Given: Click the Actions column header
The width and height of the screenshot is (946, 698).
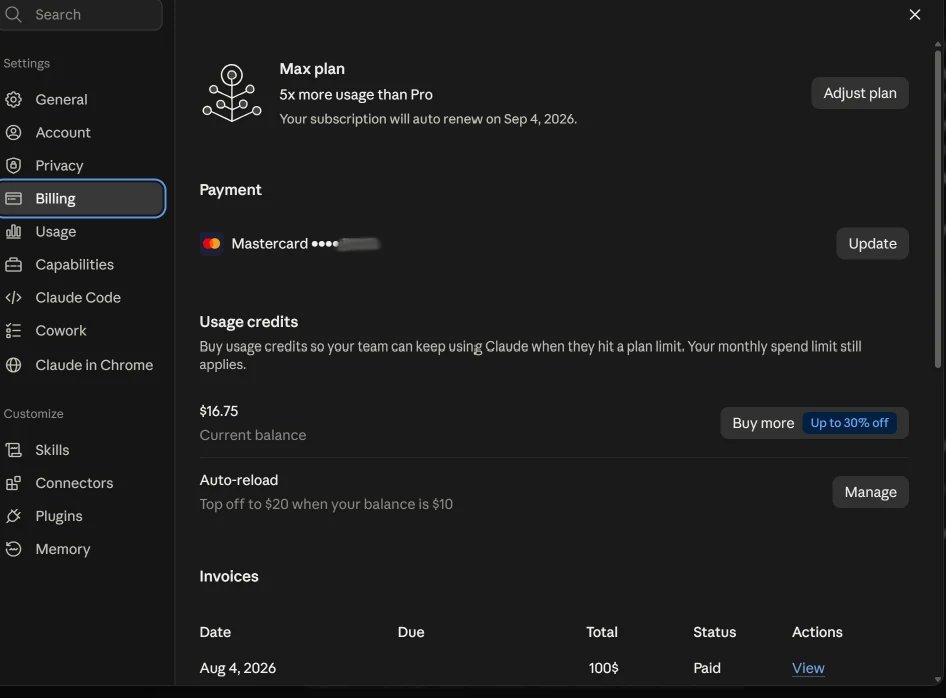Looking at the screenshot, I should click(817, 632).
